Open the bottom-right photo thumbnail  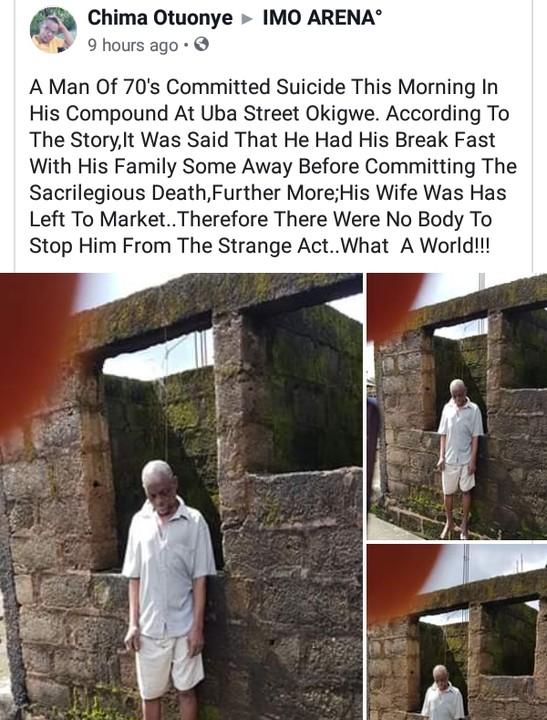click(457, 632)
